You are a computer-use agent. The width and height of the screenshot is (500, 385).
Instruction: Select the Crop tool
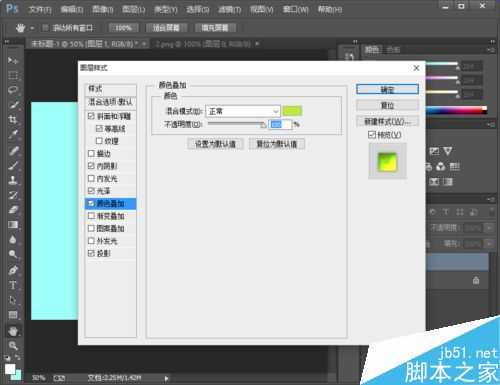coord(13,120)
